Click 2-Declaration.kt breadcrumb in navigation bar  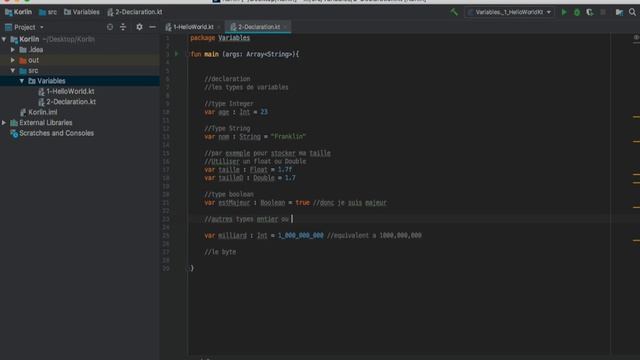point(135,12)
